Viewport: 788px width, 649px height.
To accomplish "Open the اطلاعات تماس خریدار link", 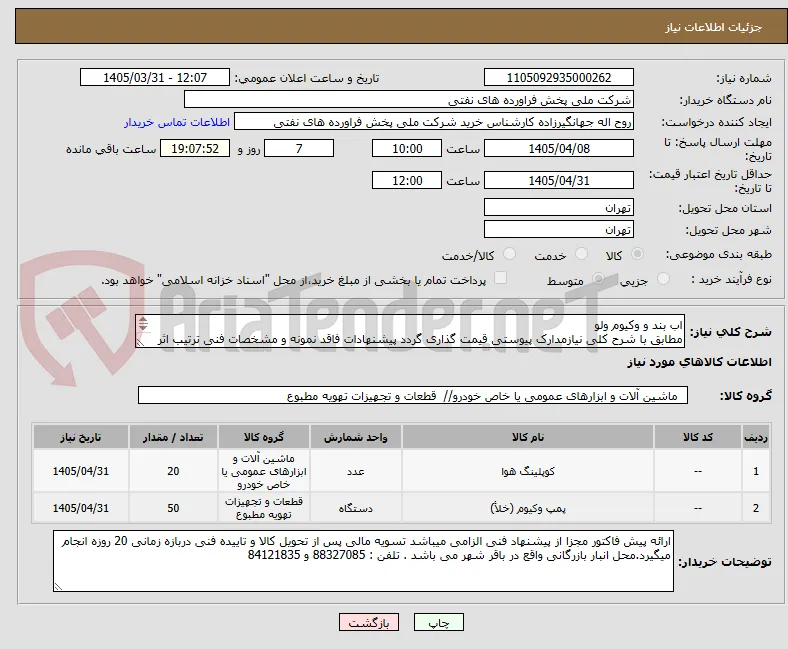I will pos(177,123).
